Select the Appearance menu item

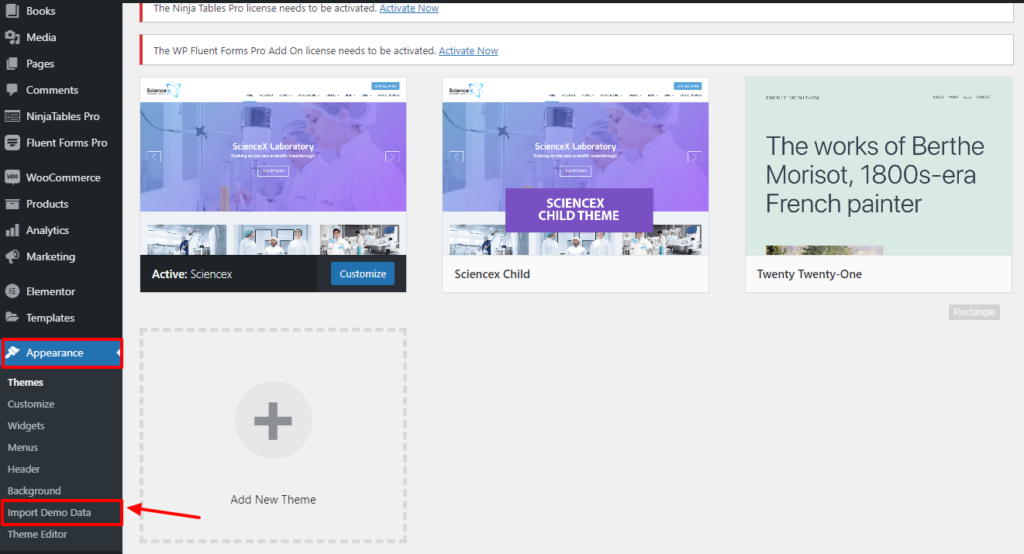61,353
